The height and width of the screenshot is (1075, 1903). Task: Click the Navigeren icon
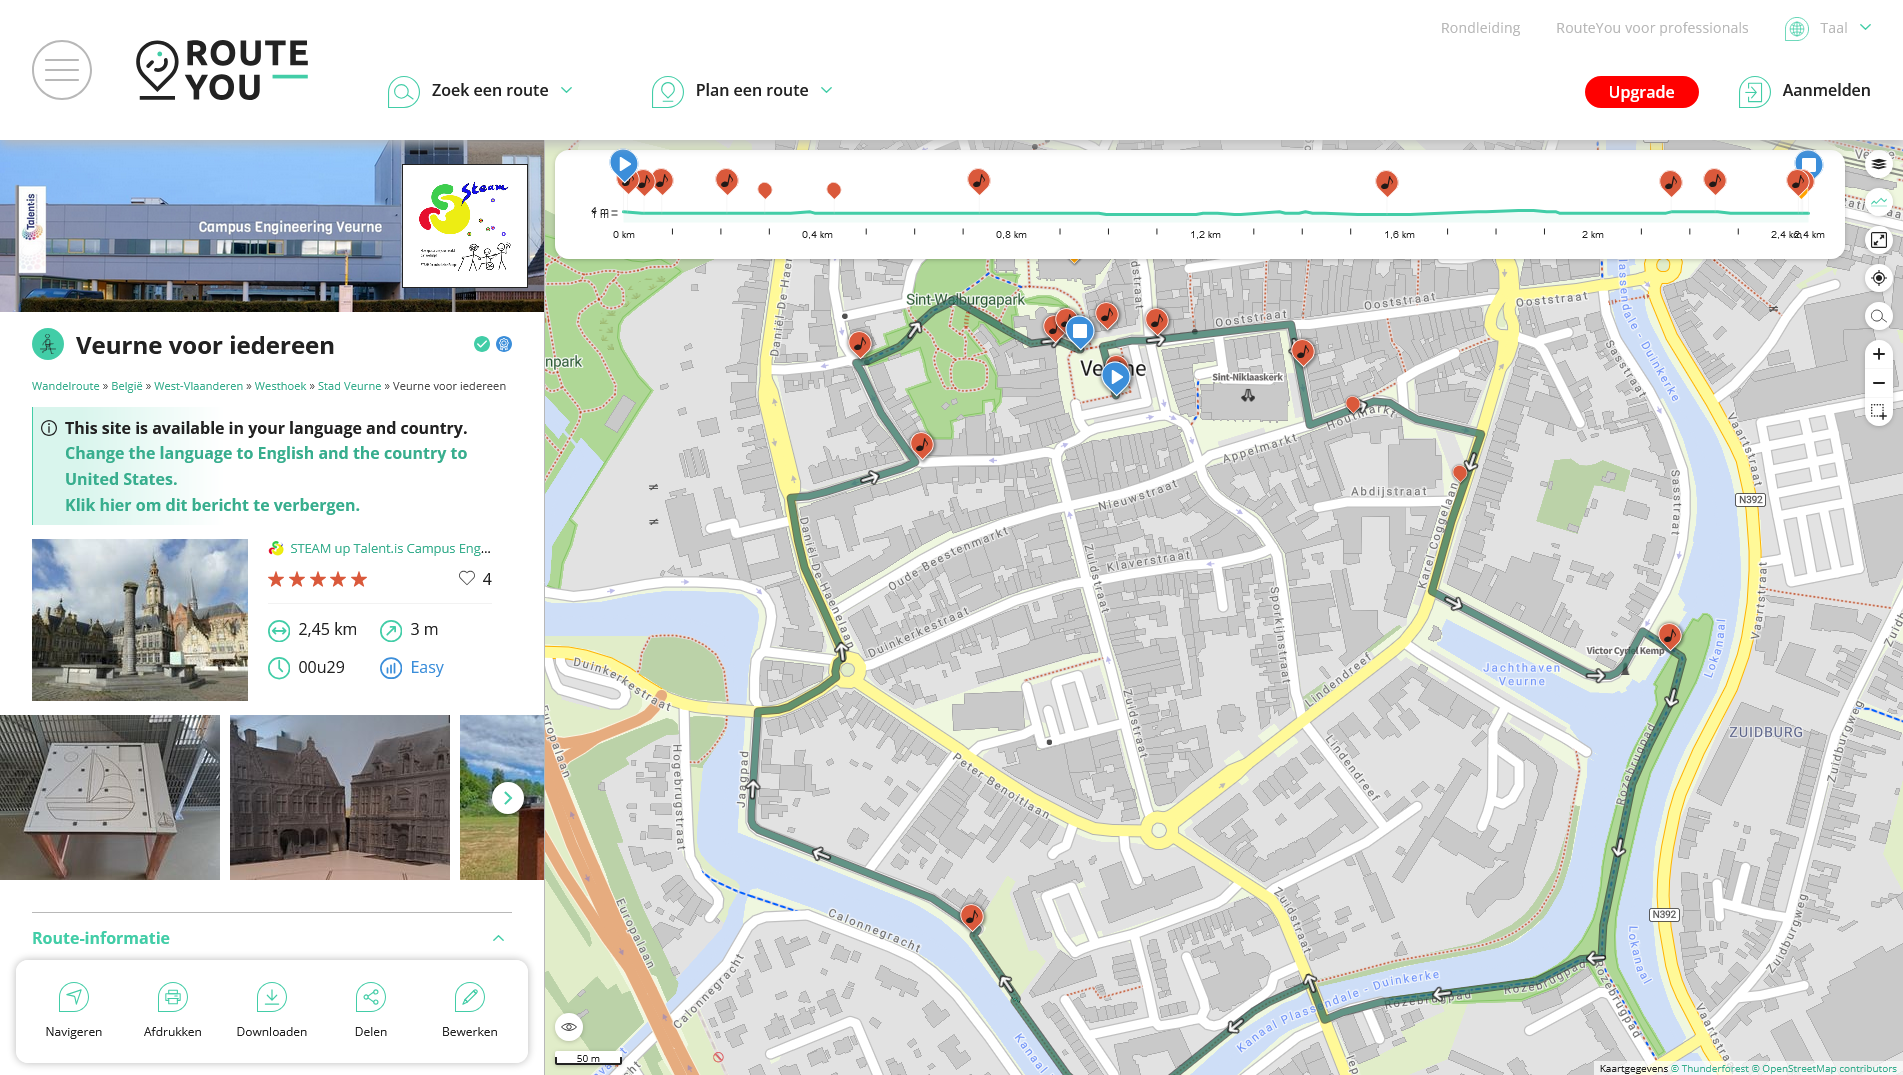[x=74, y=997]
